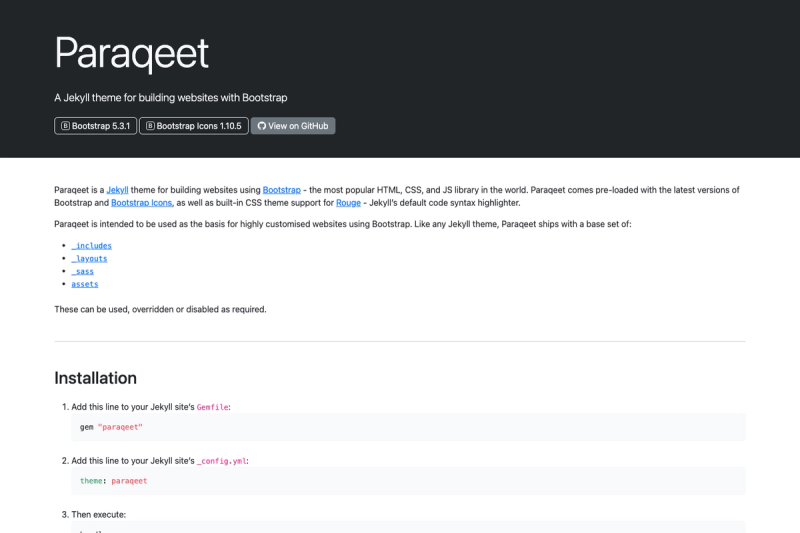The height and width of the screenshot is (533, 800).
Task: Open the Jekyll link in the intro paragraph
Action: 117,190
